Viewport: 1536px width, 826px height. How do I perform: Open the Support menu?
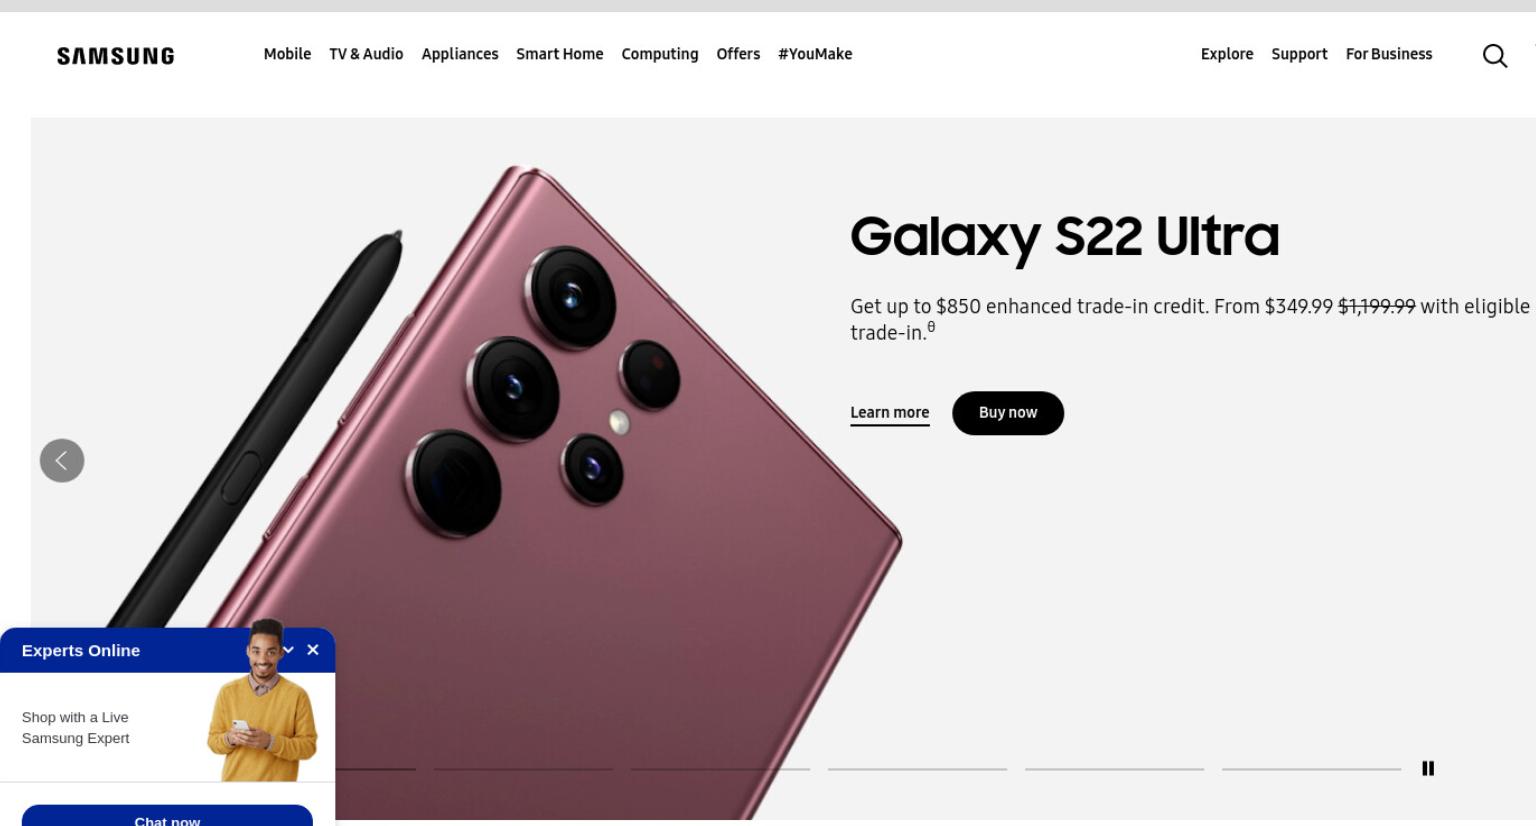point(1299,54)
